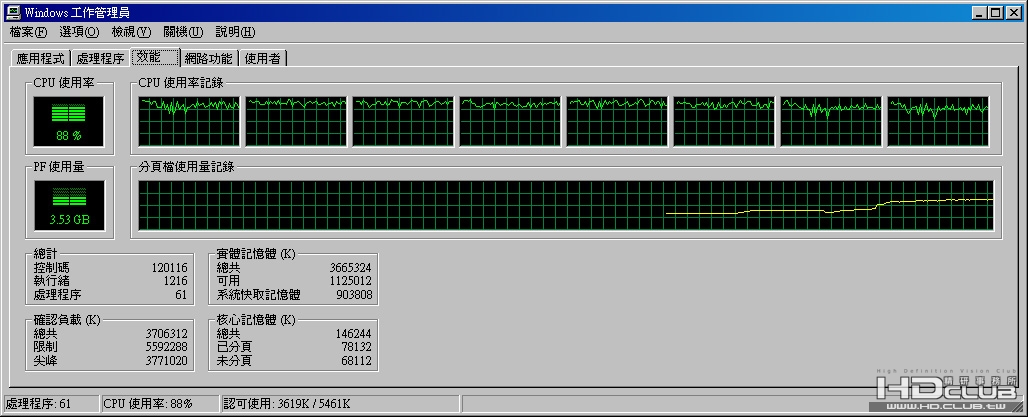
Task: Open the 關機(U) menu
Action: pyautogui.click(x=183, y=32)
